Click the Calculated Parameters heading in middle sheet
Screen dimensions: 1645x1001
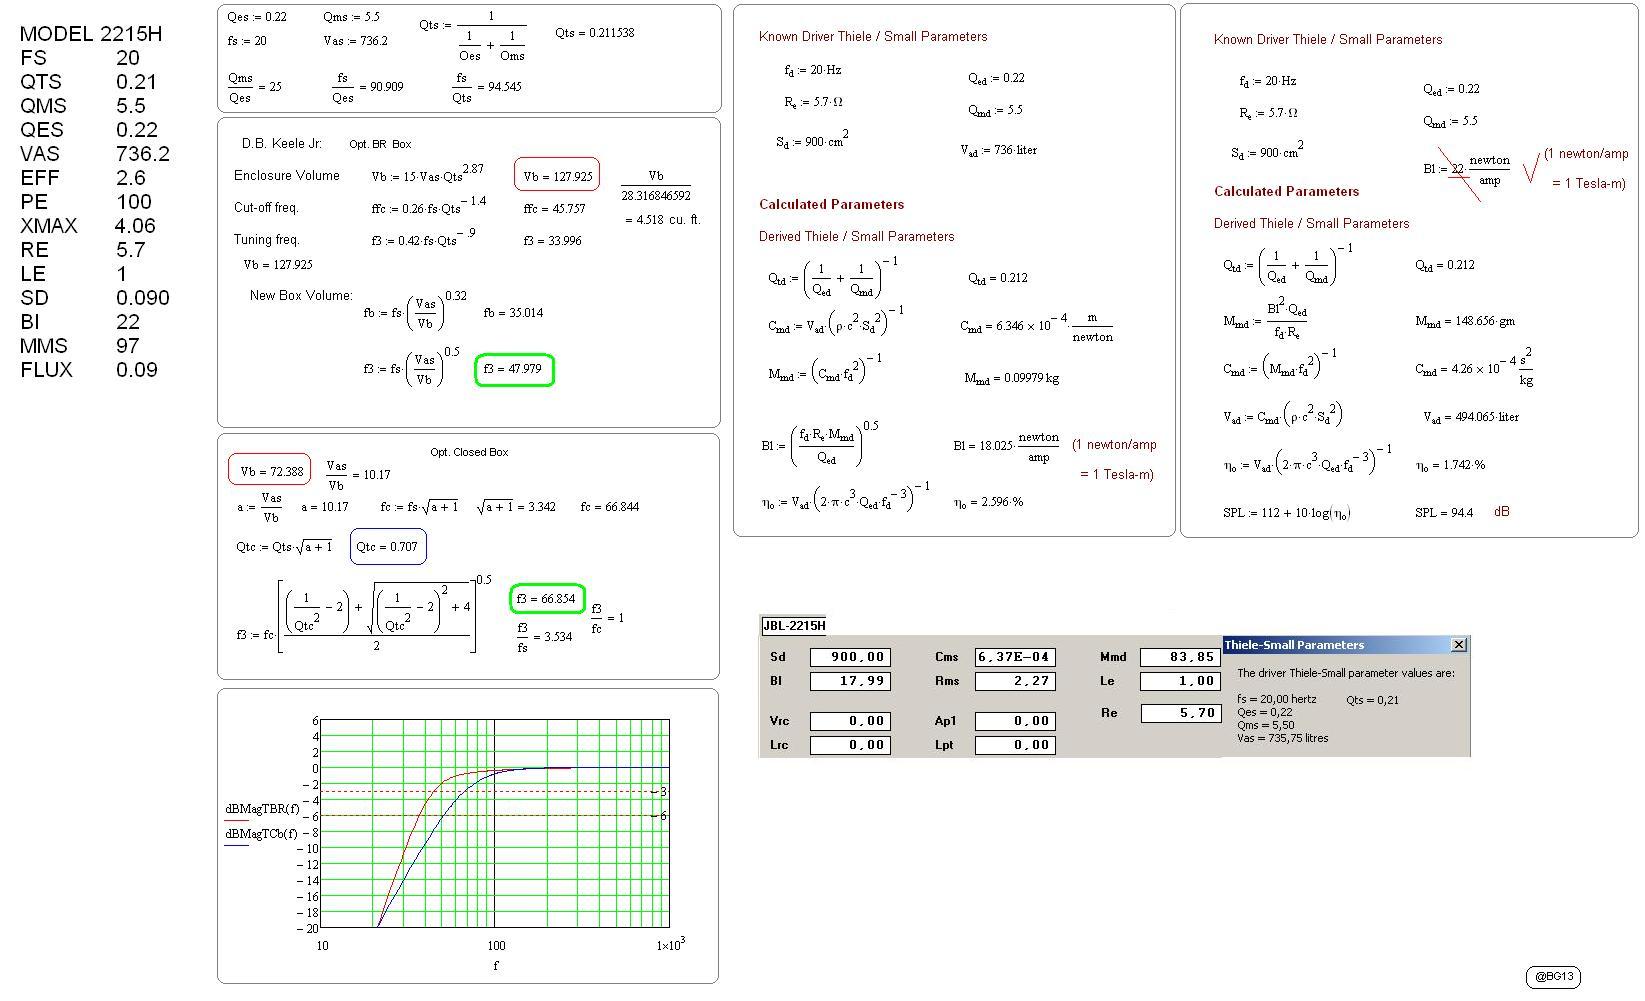(x=831, y=204)
